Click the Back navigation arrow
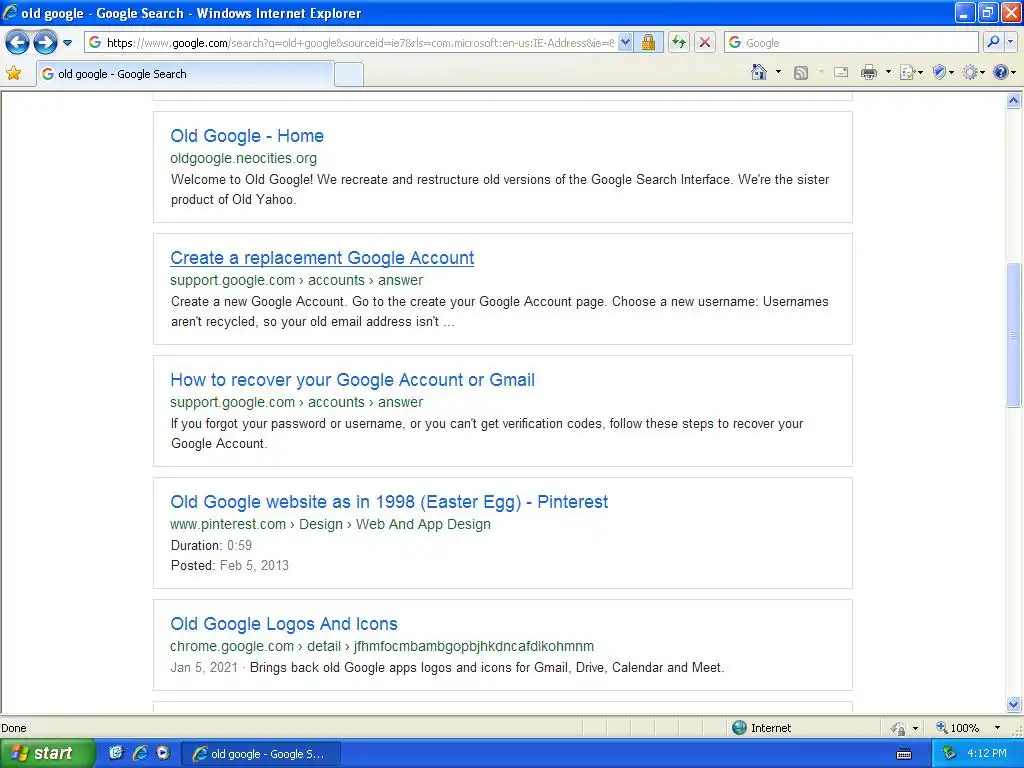Screen dimensions: 1024x768 coord(18,43)
